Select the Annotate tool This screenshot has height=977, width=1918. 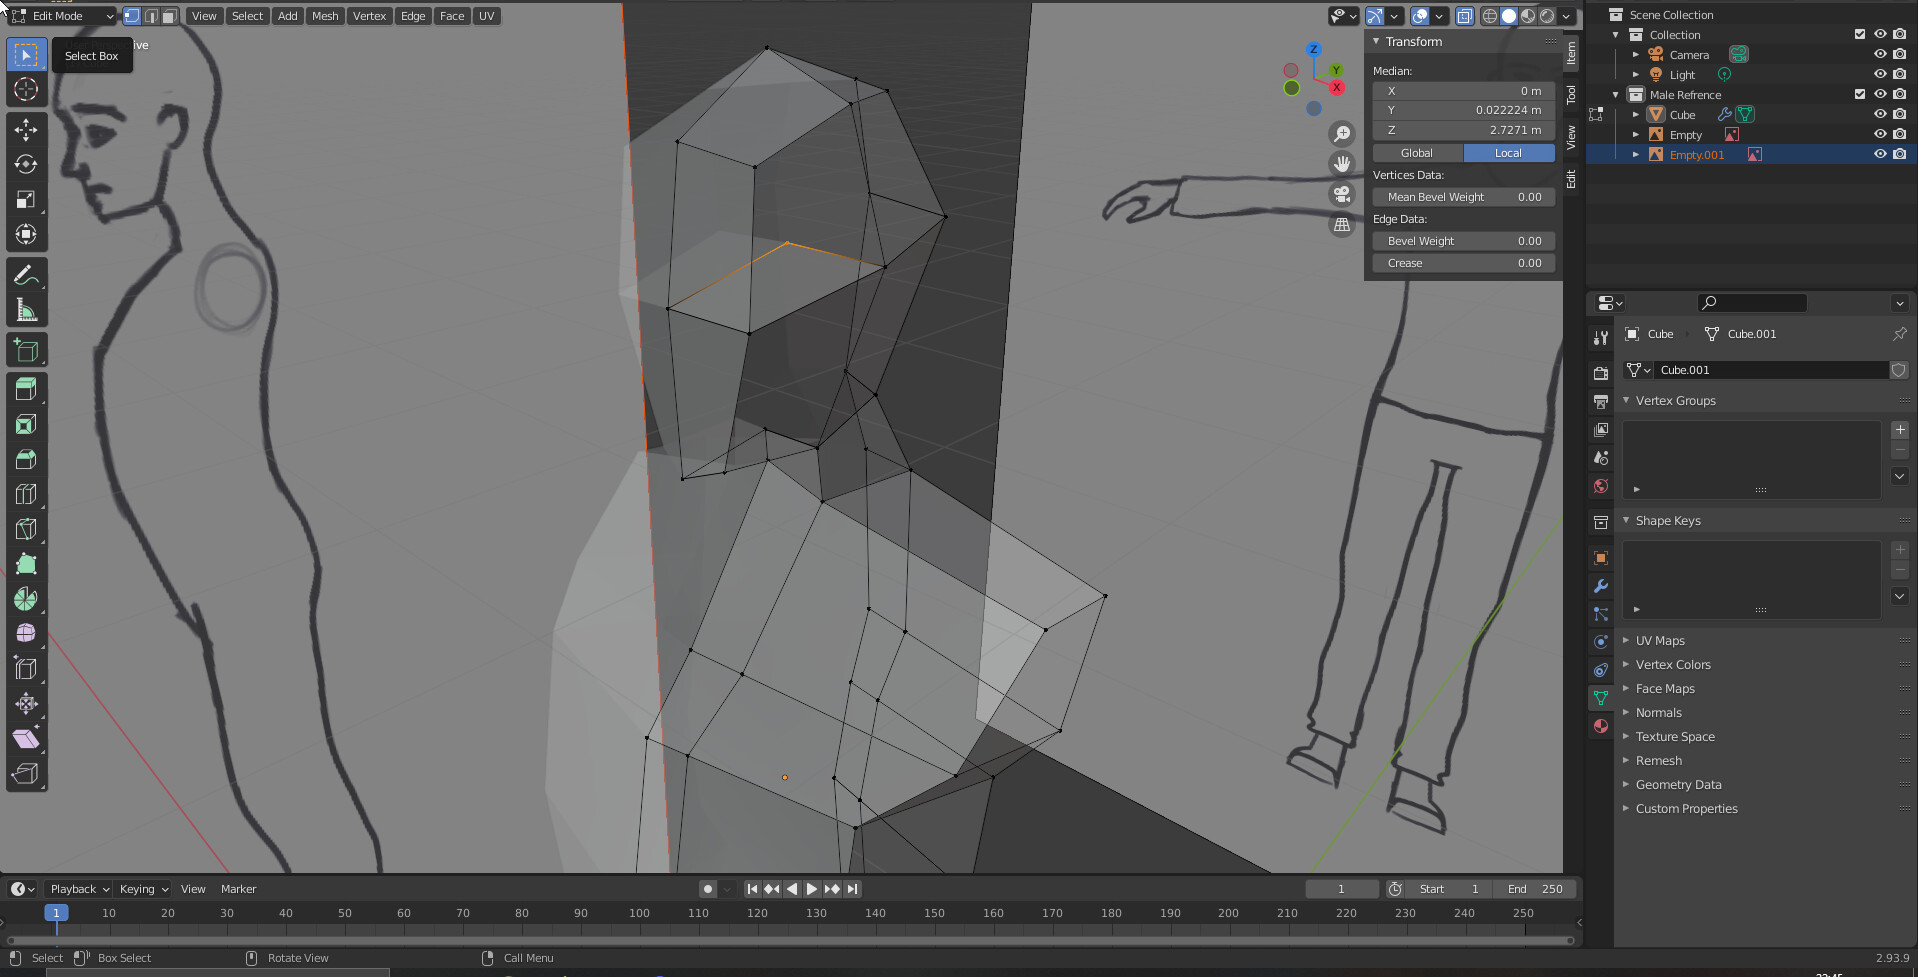coord(26,274)
